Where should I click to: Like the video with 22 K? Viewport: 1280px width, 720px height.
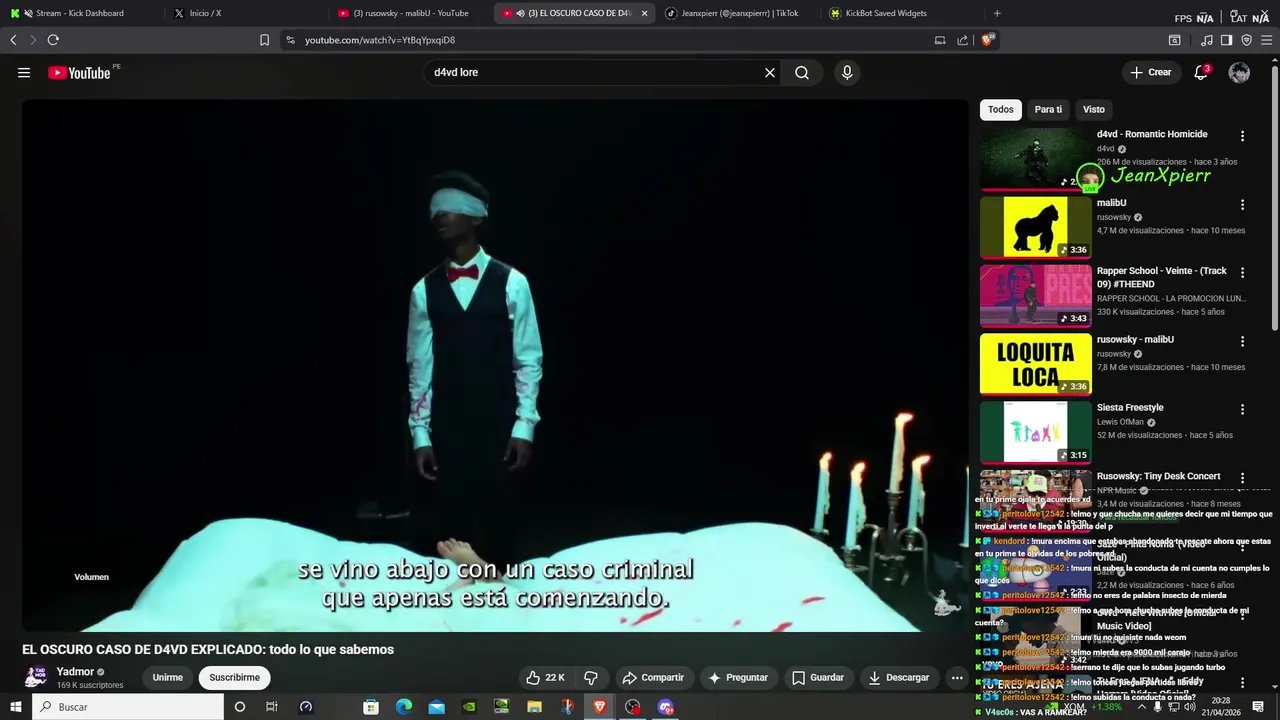point(546,678)
